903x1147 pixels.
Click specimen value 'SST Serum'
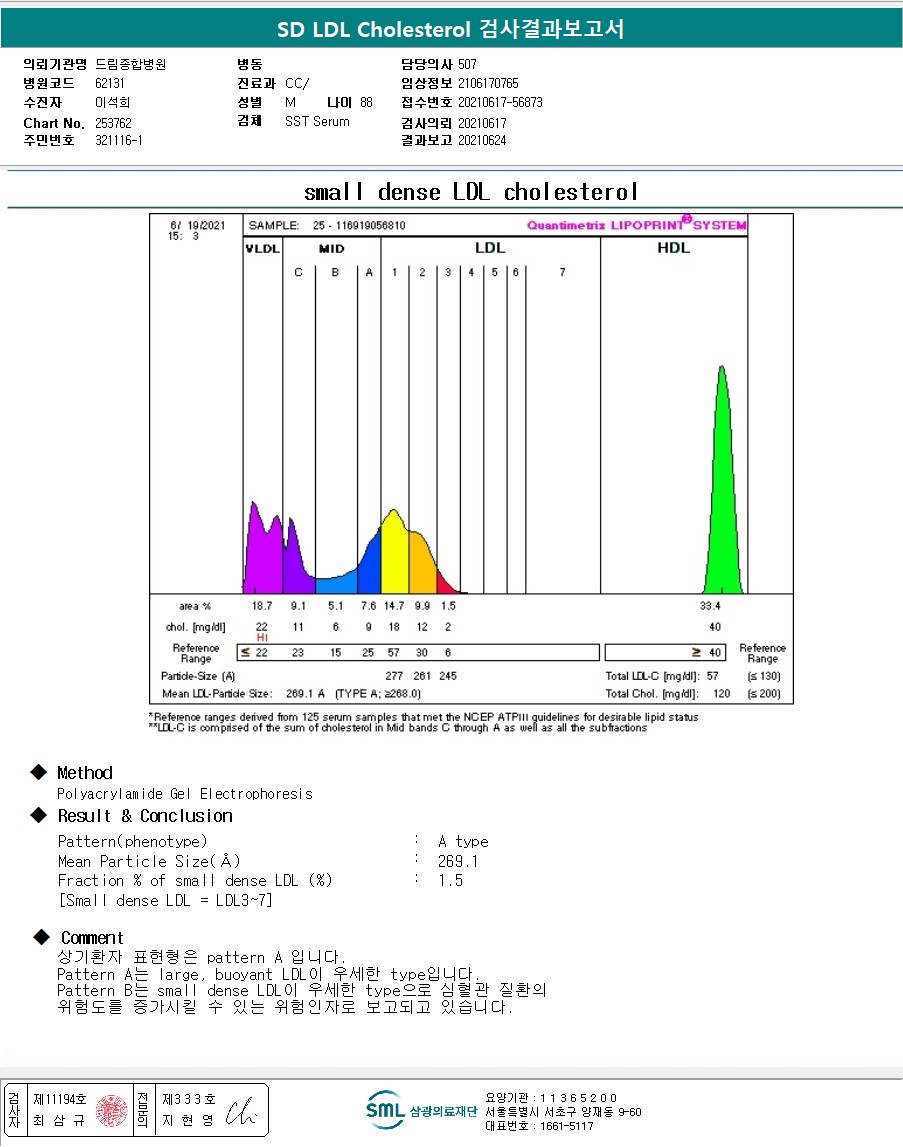tap(317, 121)
